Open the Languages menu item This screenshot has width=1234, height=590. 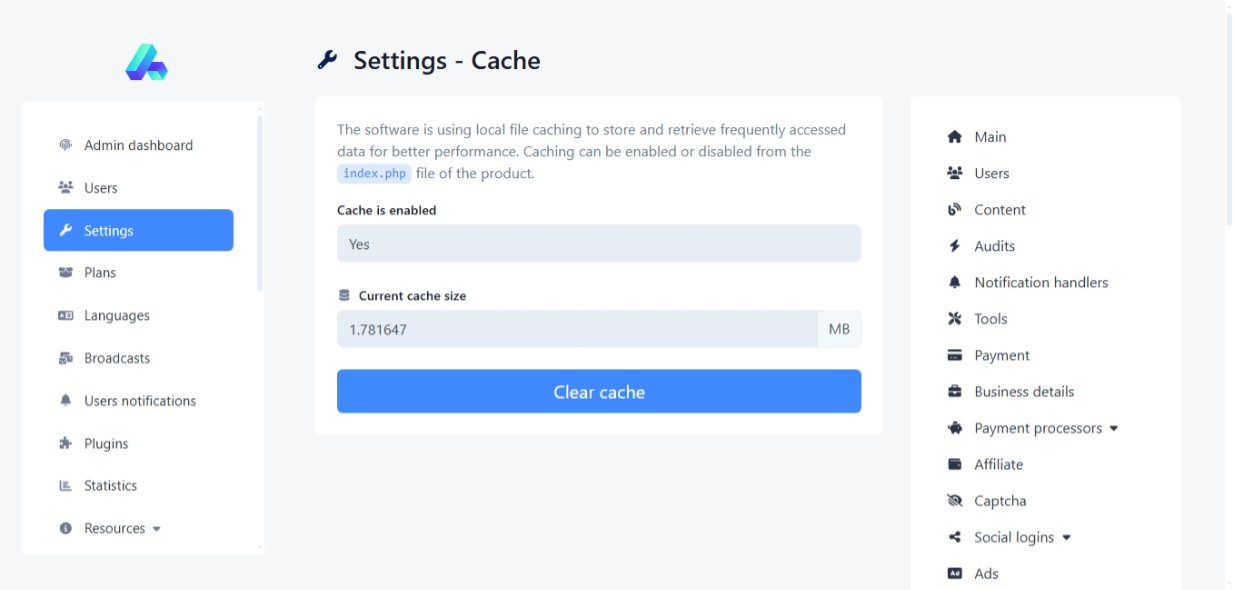coord(116,316)
